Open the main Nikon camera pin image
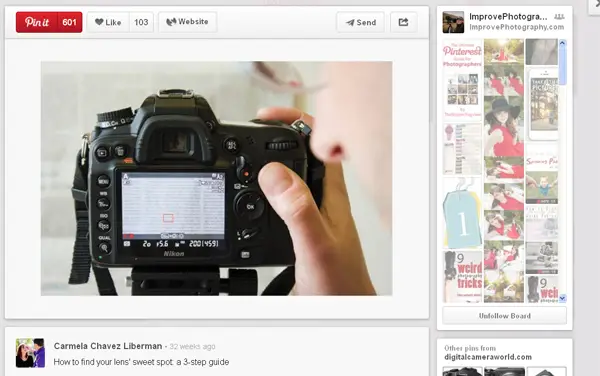This screenshot has height=376, width=600. pyautogui.click(x=217, y=178)
